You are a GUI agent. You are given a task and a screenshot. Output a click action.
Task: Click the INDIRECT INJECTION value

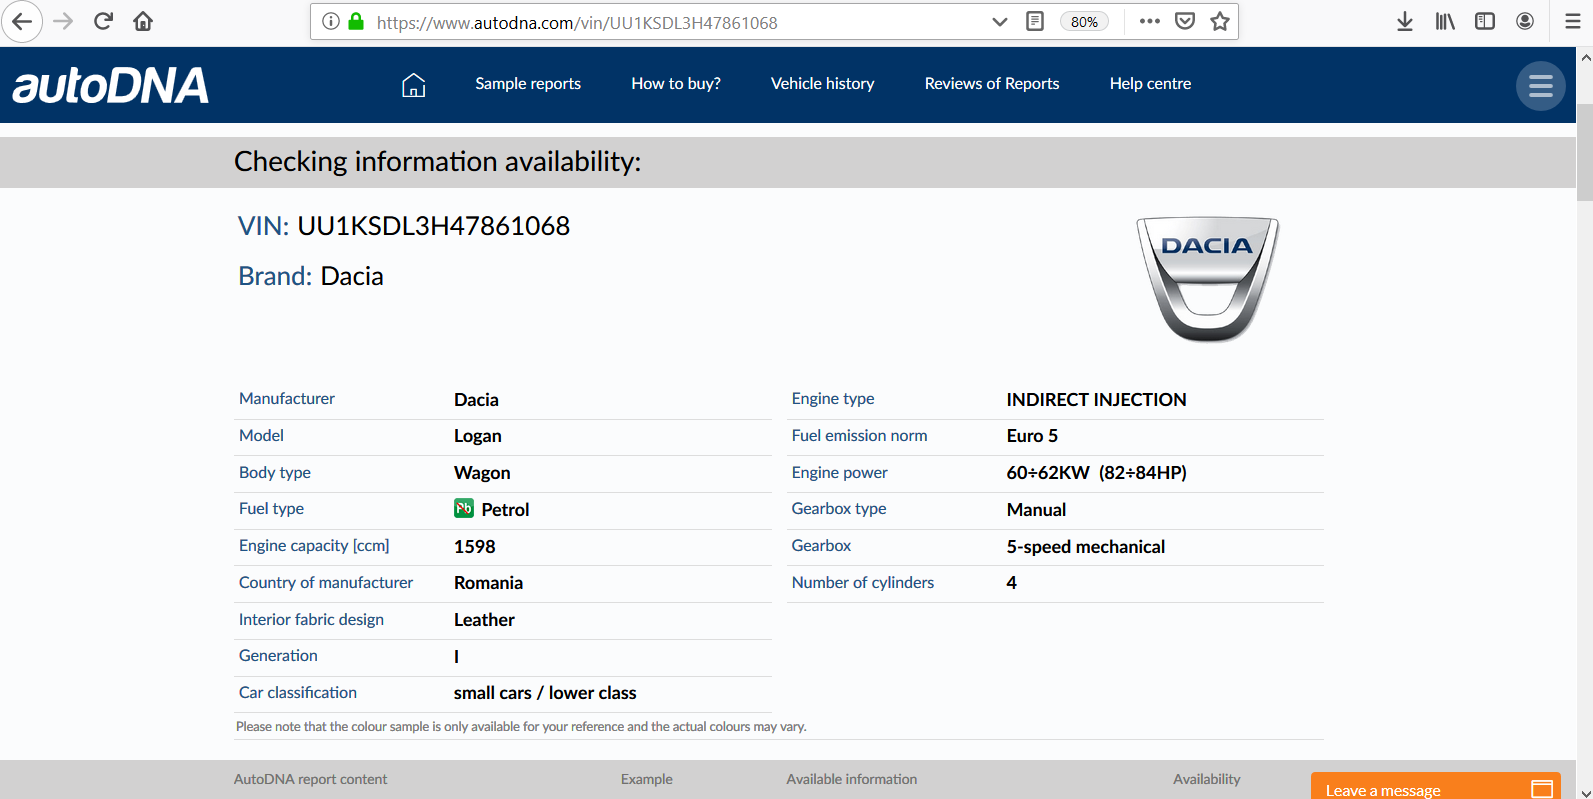(x=1096, y=400)
